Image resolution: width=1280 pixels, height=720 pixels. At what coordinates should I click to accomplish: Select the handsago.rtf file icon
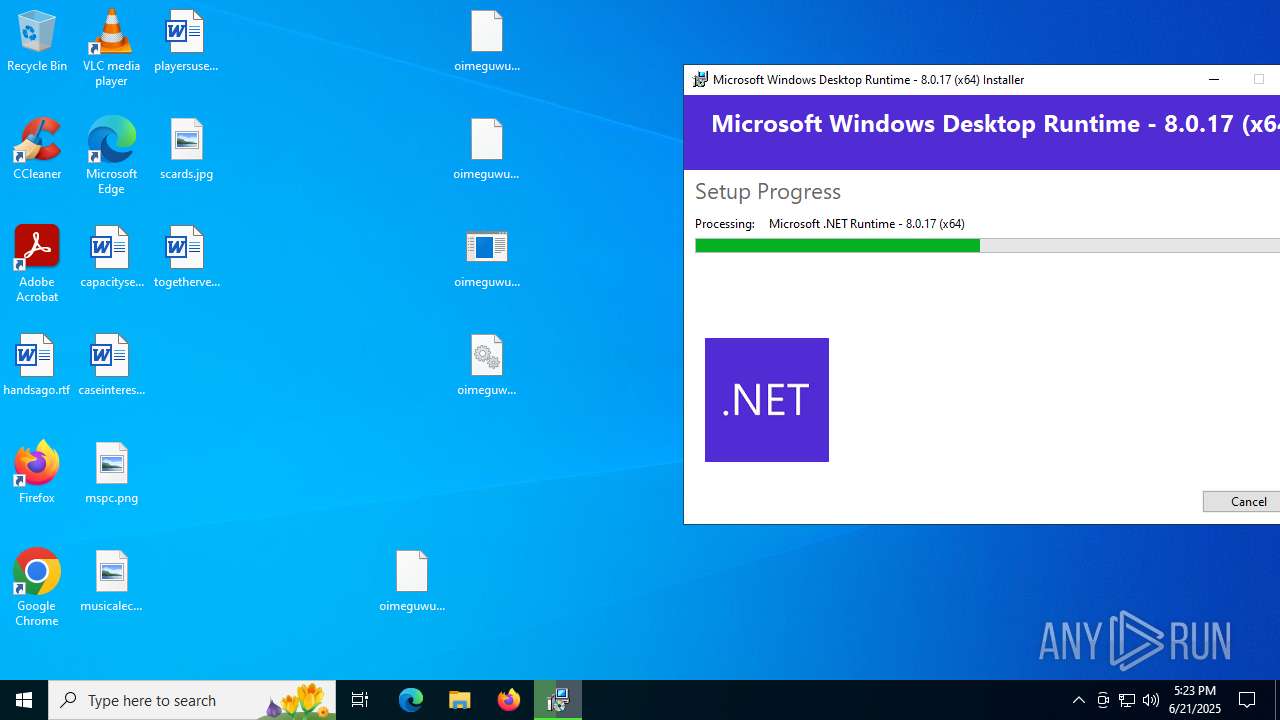point(37,365)
